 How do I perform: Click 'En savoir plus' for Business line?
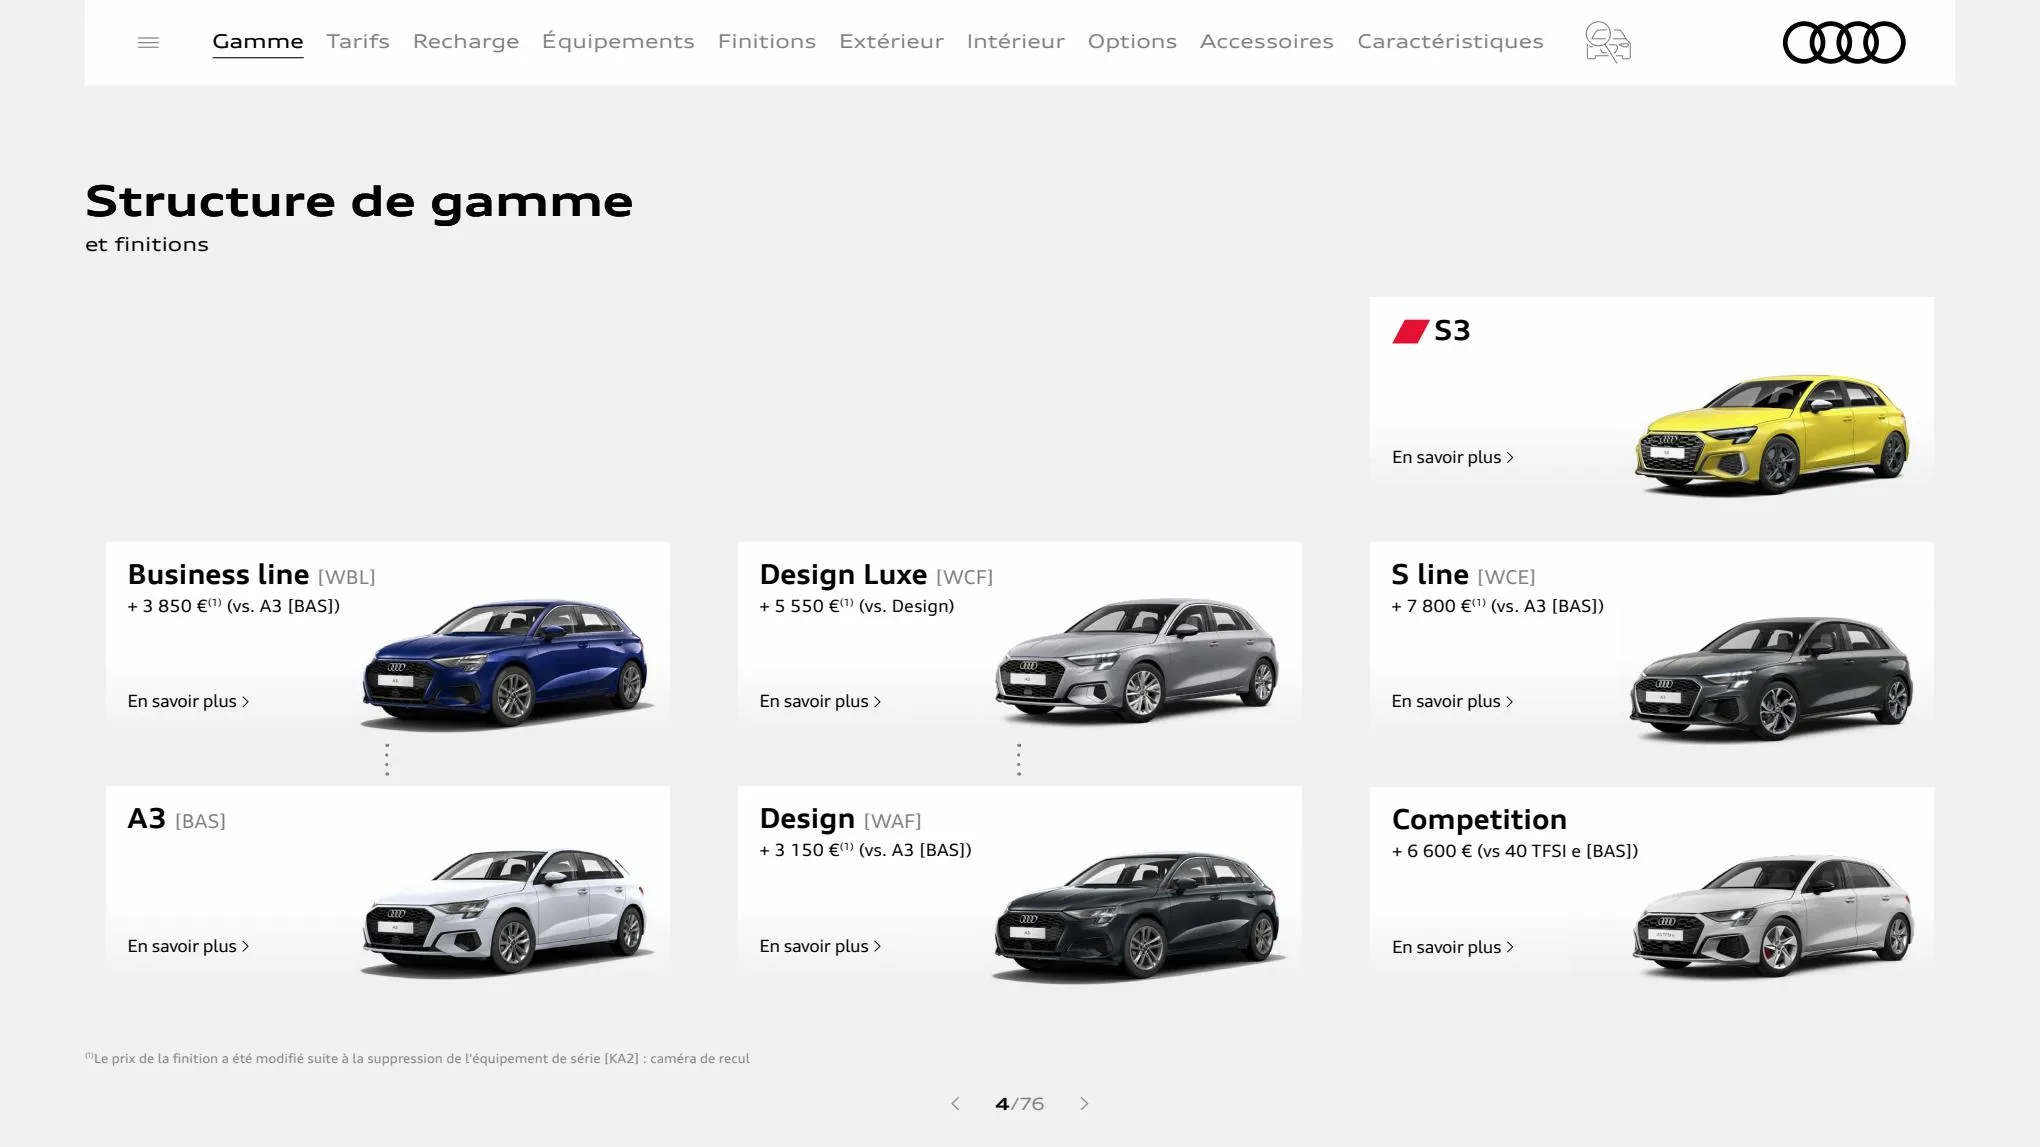188,701
